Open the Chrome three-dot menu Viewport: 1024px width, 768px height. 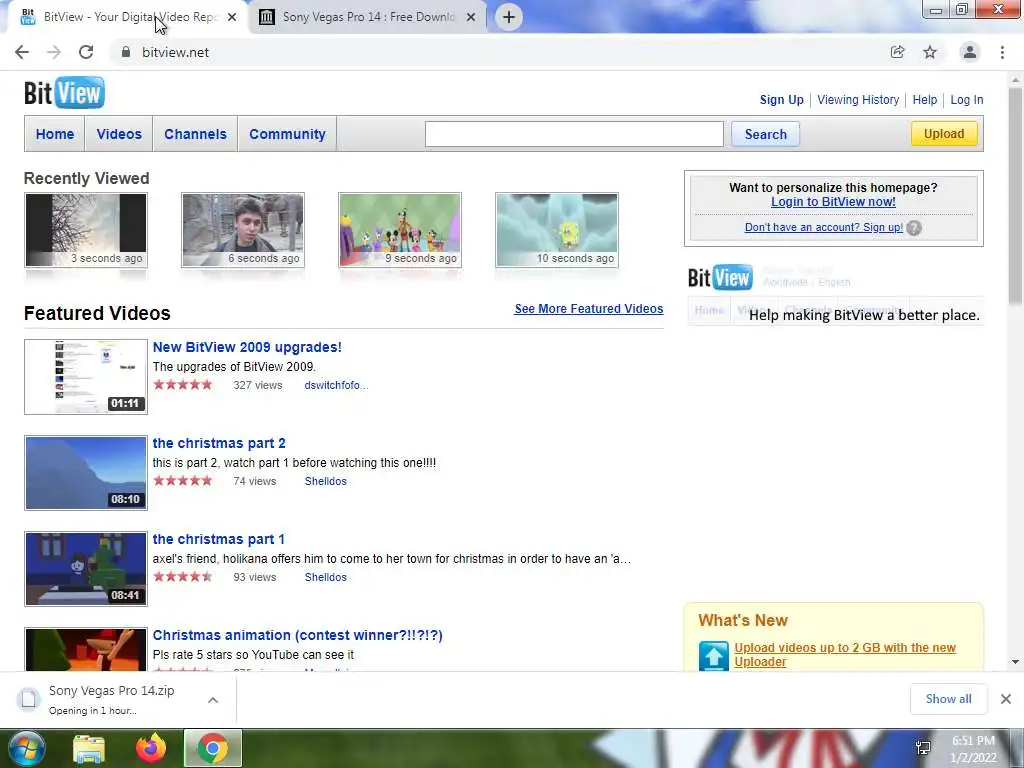(x=1002, y=52)
